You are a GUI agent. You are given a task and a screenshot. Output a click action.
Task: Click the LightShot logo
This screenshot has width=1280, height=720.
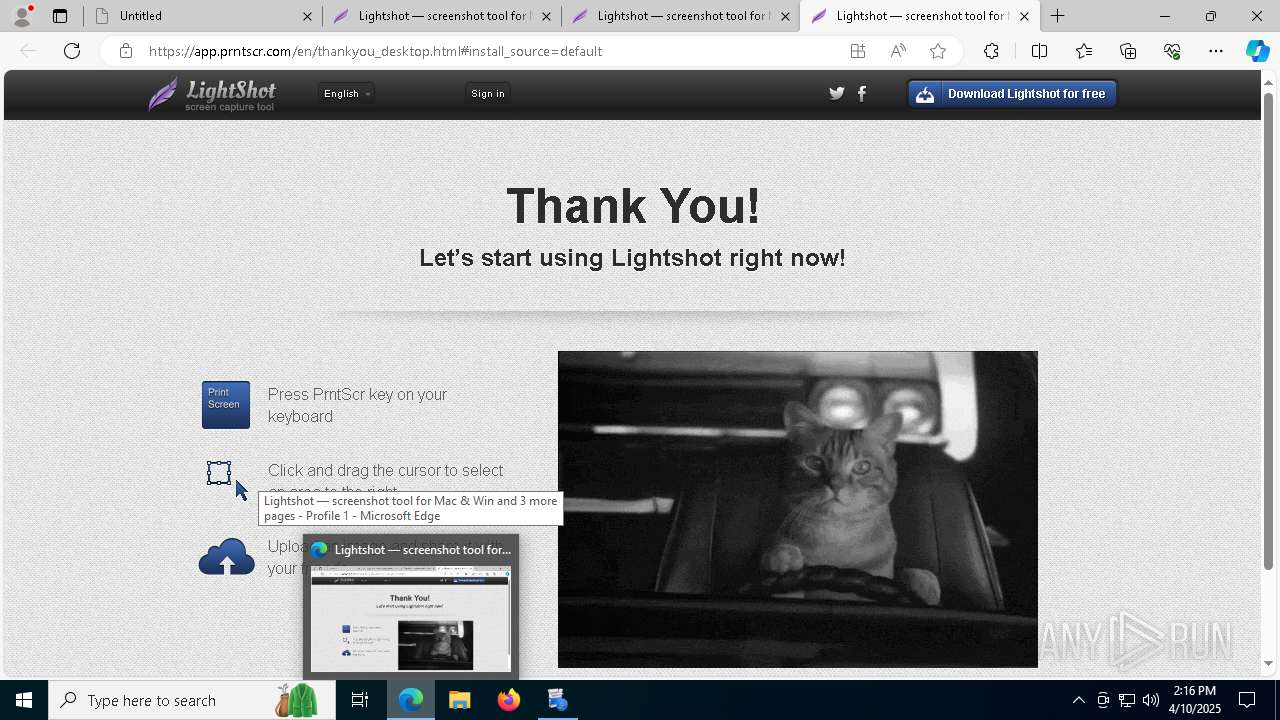pyautogui.click(x=212, y=94)
